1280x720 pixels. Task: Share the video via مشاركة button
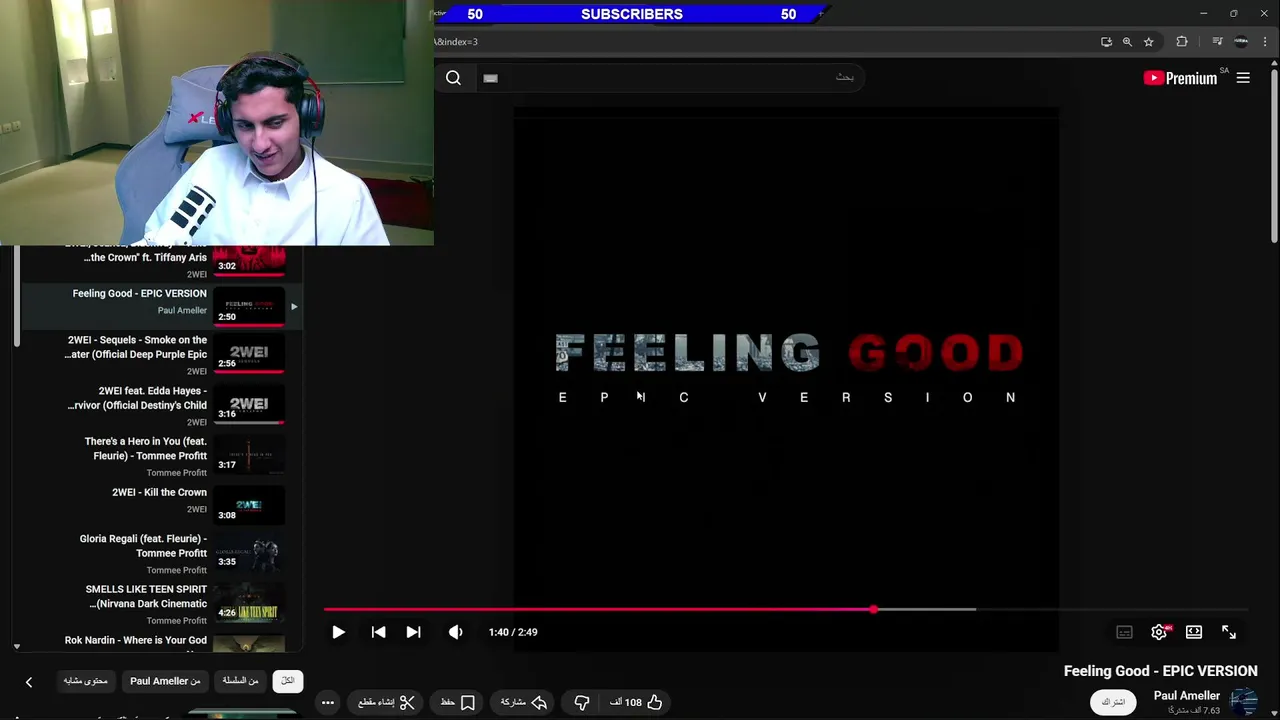pyautogui.click(x=524, y=703)
